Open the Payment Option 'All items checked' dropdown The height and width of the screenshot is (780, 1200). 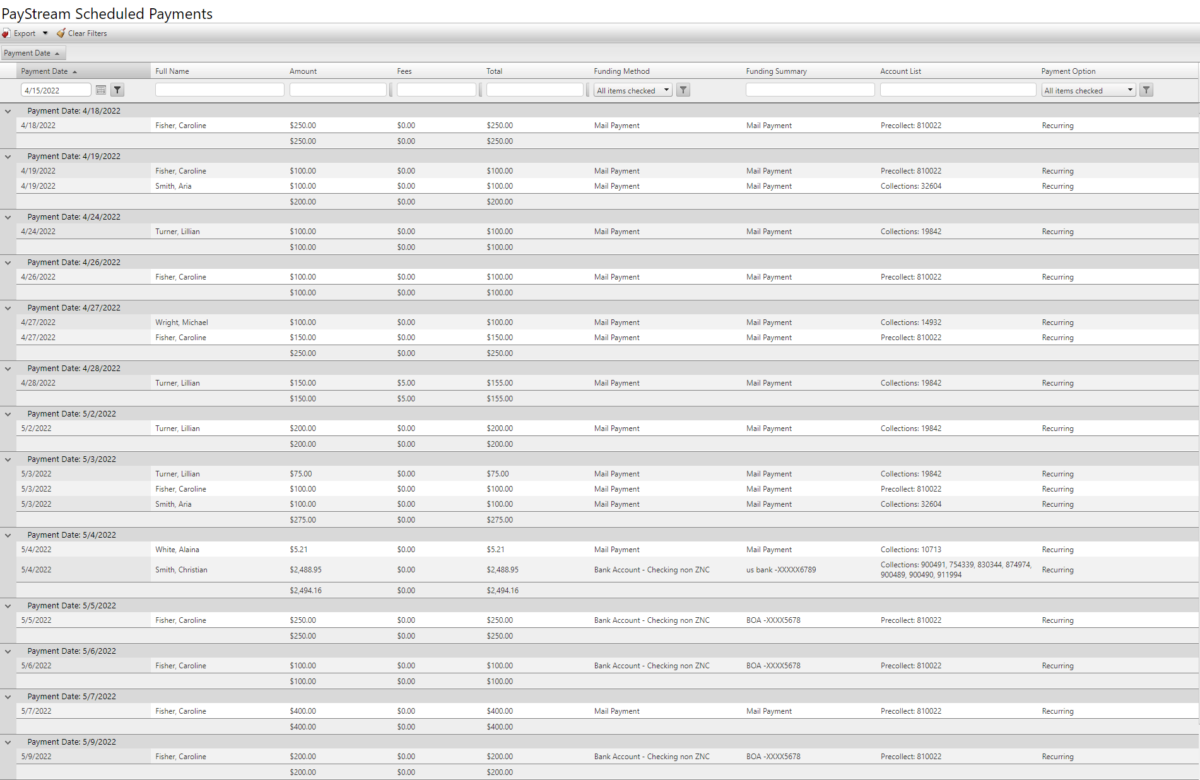coord(1089,90)
